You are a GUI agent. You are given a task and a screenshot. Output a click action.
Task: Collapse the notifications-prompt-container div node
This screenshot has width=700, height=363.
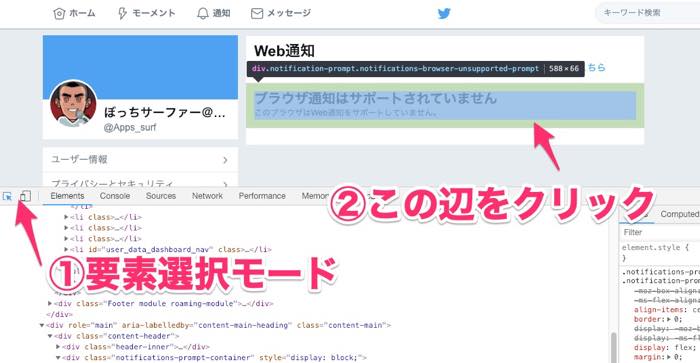[x=58, y=358]
